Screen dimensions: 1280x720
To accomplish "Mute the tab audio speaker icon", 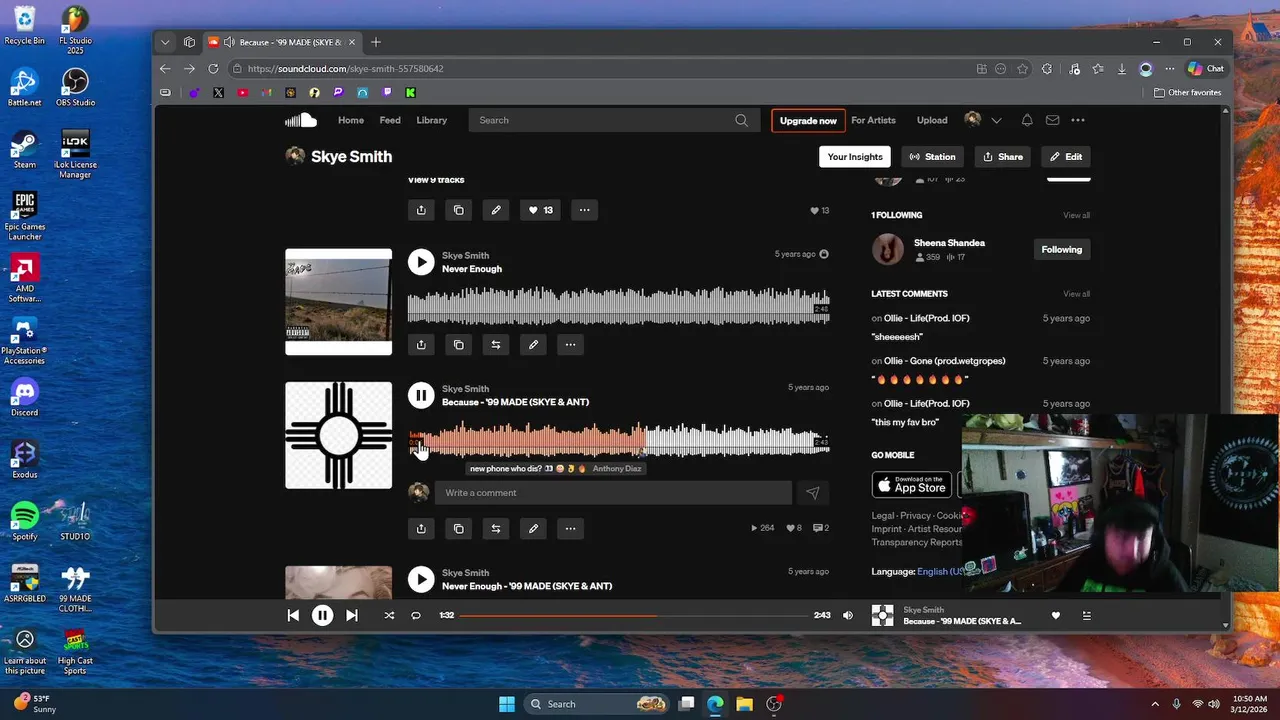I will point(229,42).
